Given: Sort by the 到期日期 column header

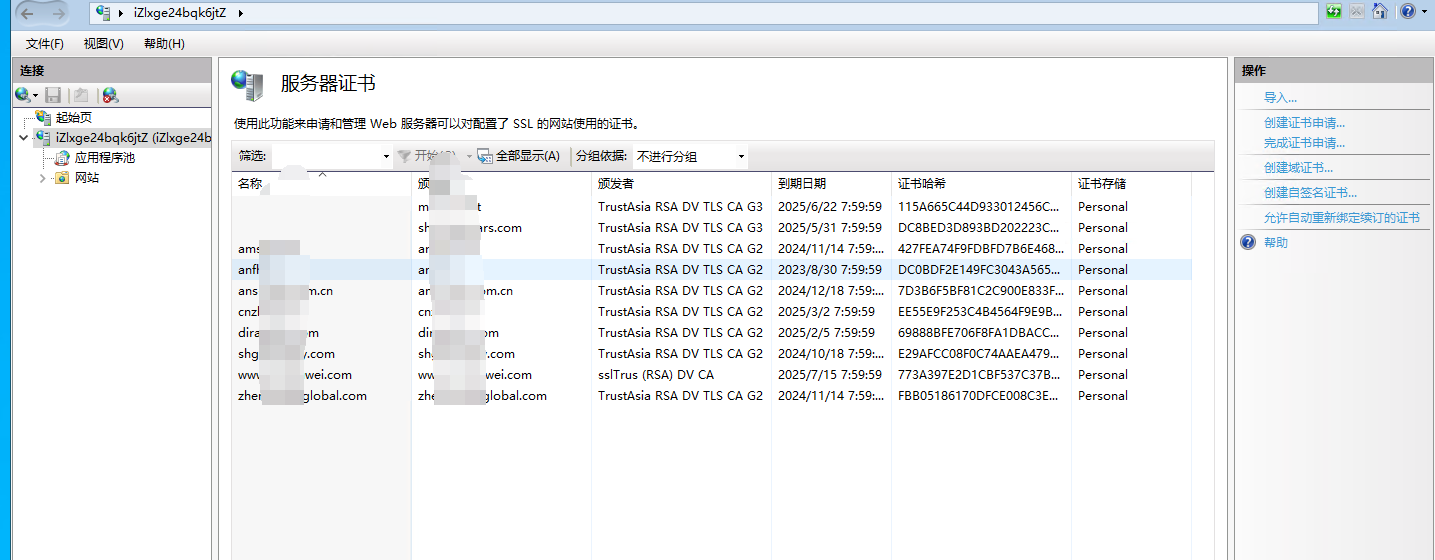Looking at the screenshot, I should click(802, 184).
